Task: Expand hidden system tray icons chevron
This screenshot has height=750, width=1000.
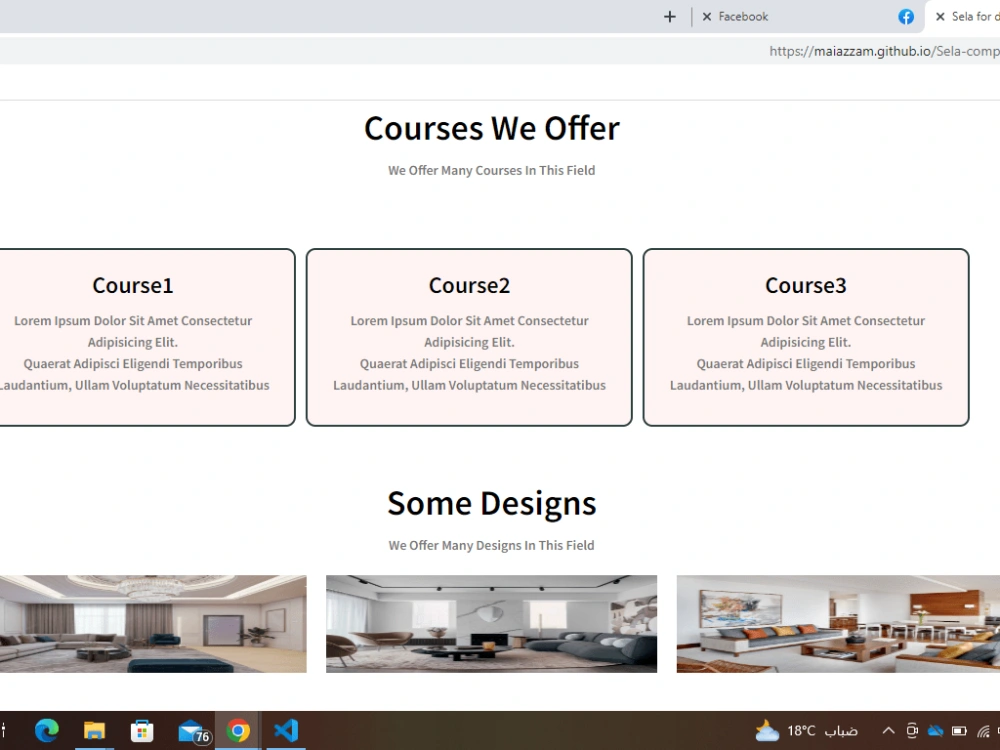Action: click(888, 731)
